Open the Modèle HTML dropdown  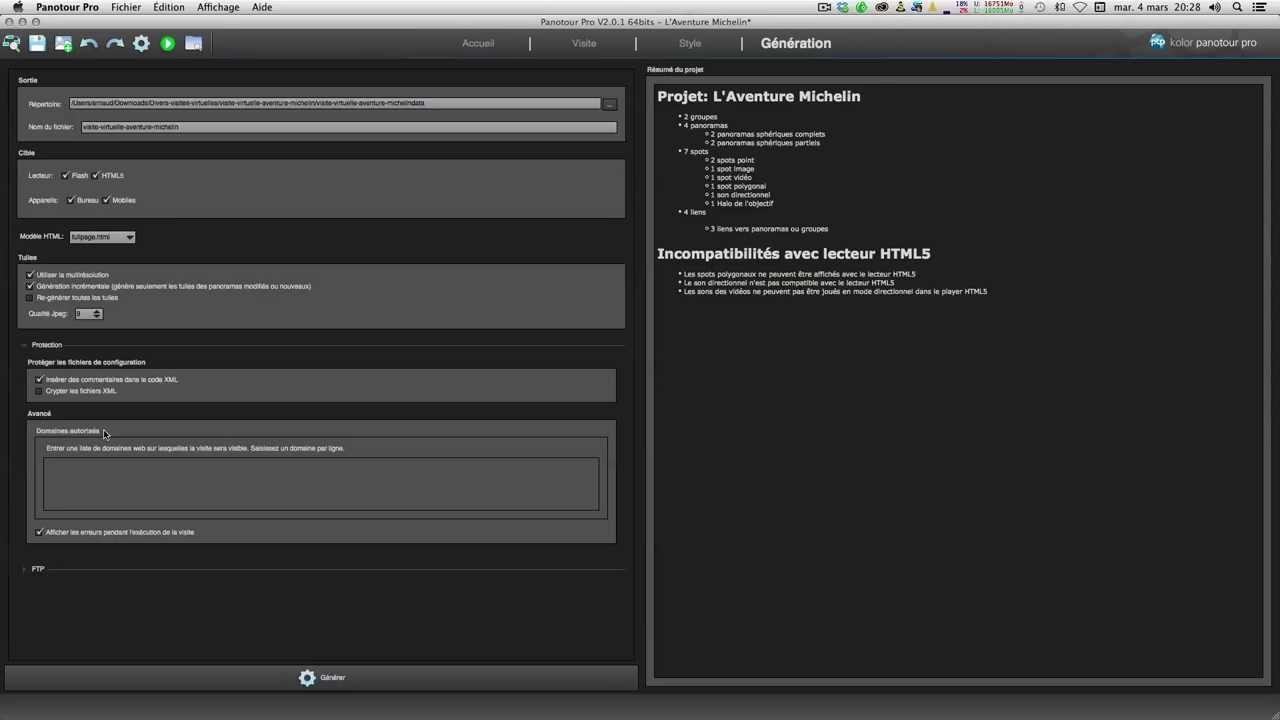102,237
